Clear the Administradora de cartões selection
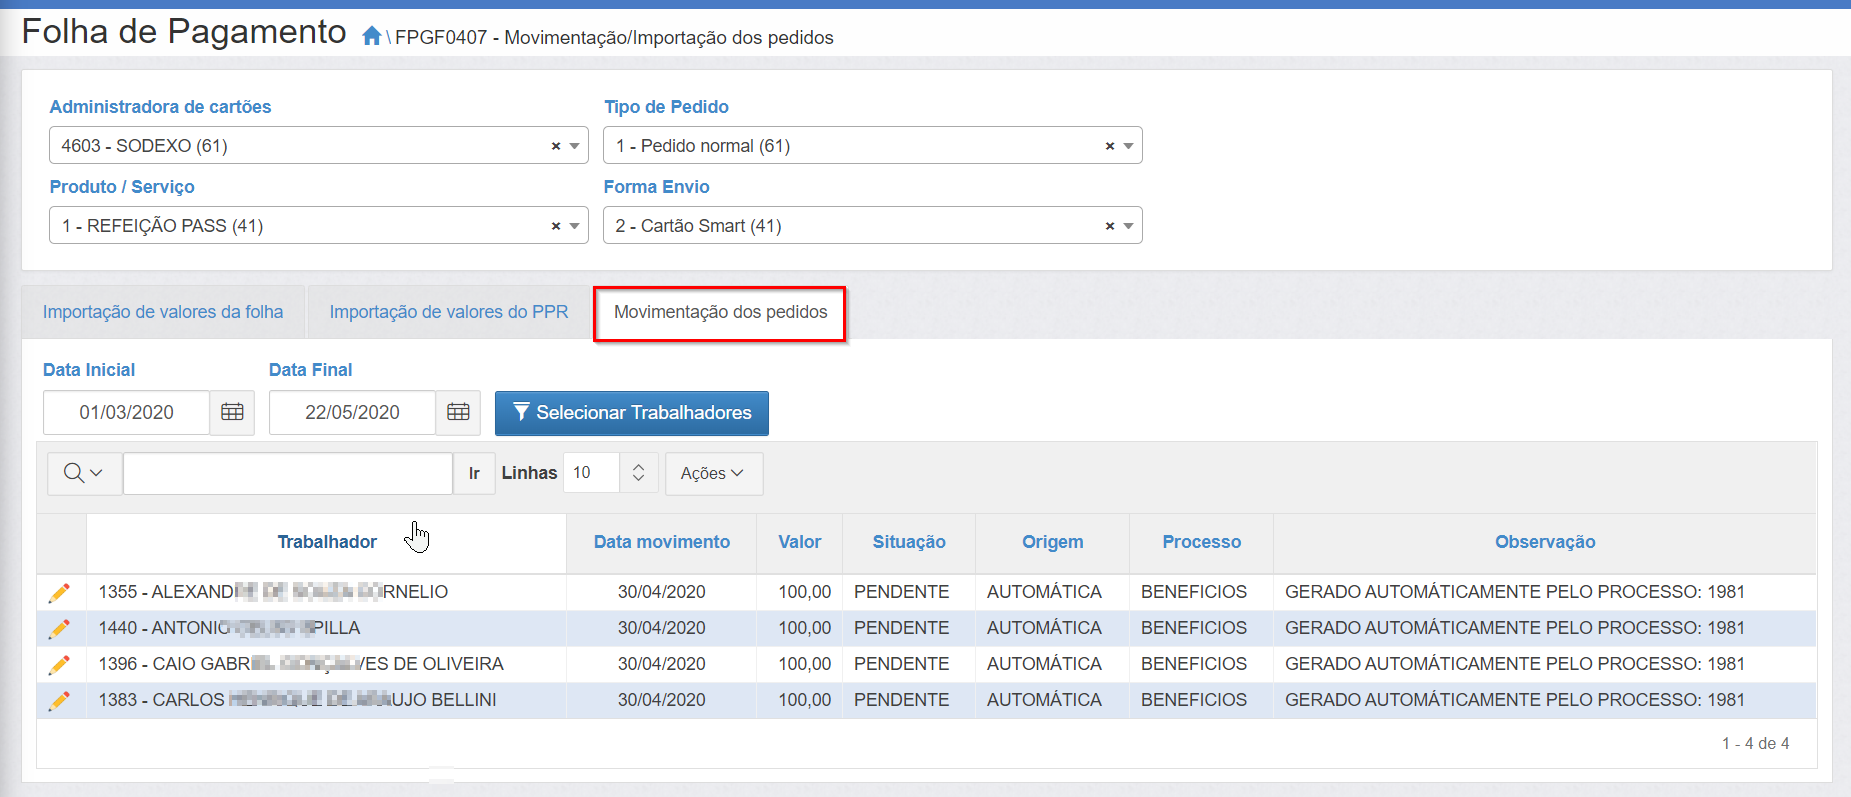Viewport: 1851px width, 797px height. [x=556, y=146]
